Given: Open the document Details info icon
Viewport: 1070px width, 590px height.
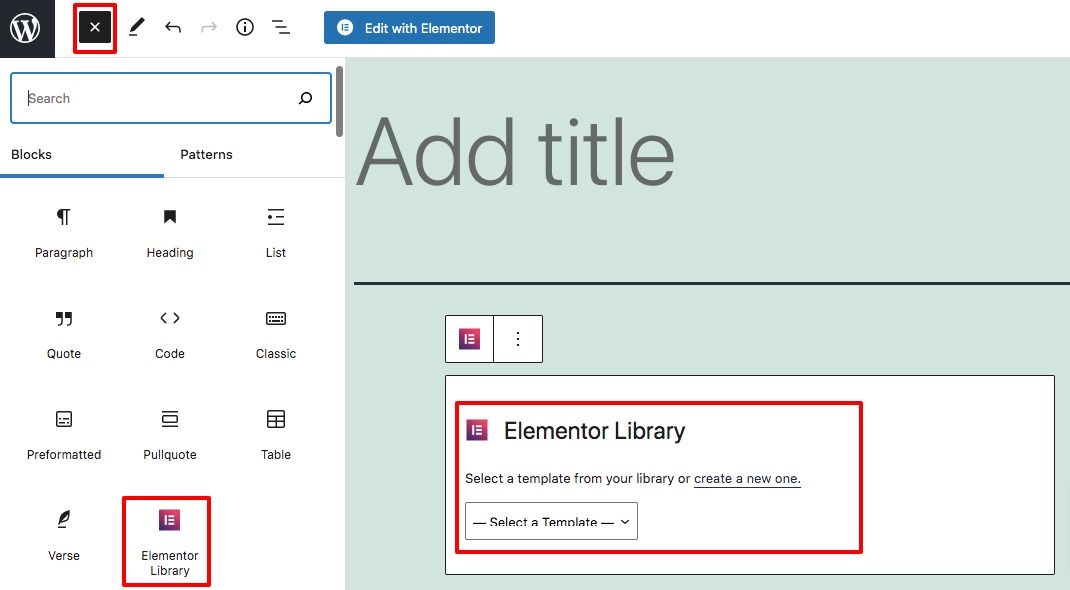Looking at the screenshot, I should tap(245, 27).
